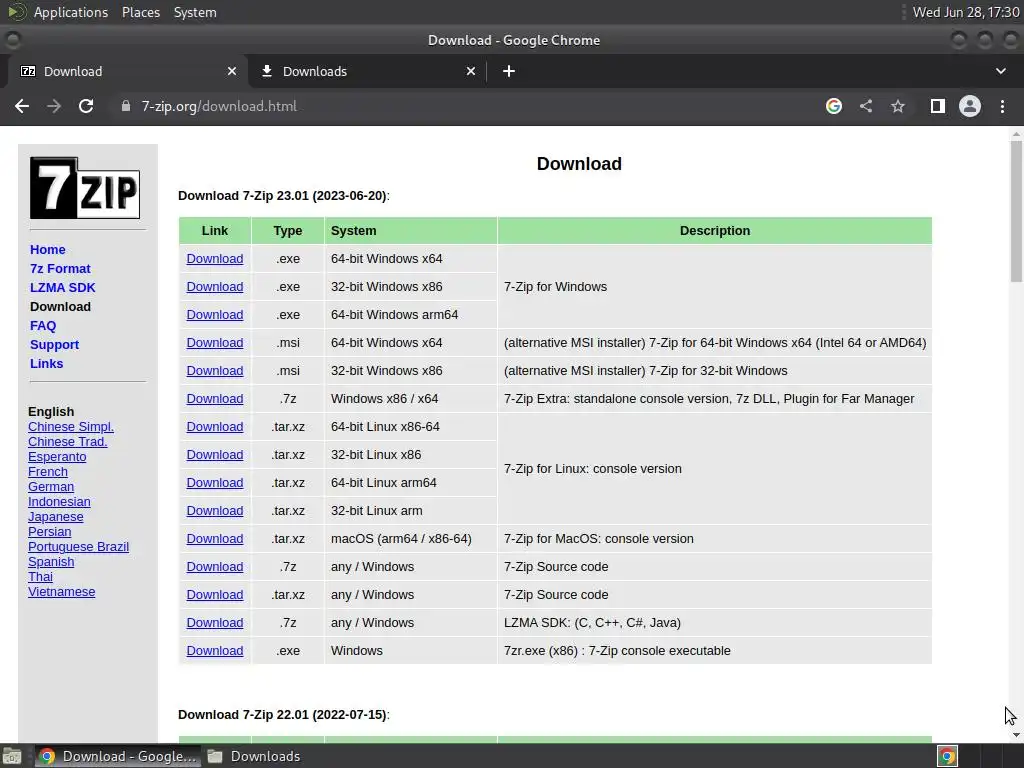Click the Chrome tray icon in bottom panel
This screenshot has width=1024, height=768.
point(948,756)
